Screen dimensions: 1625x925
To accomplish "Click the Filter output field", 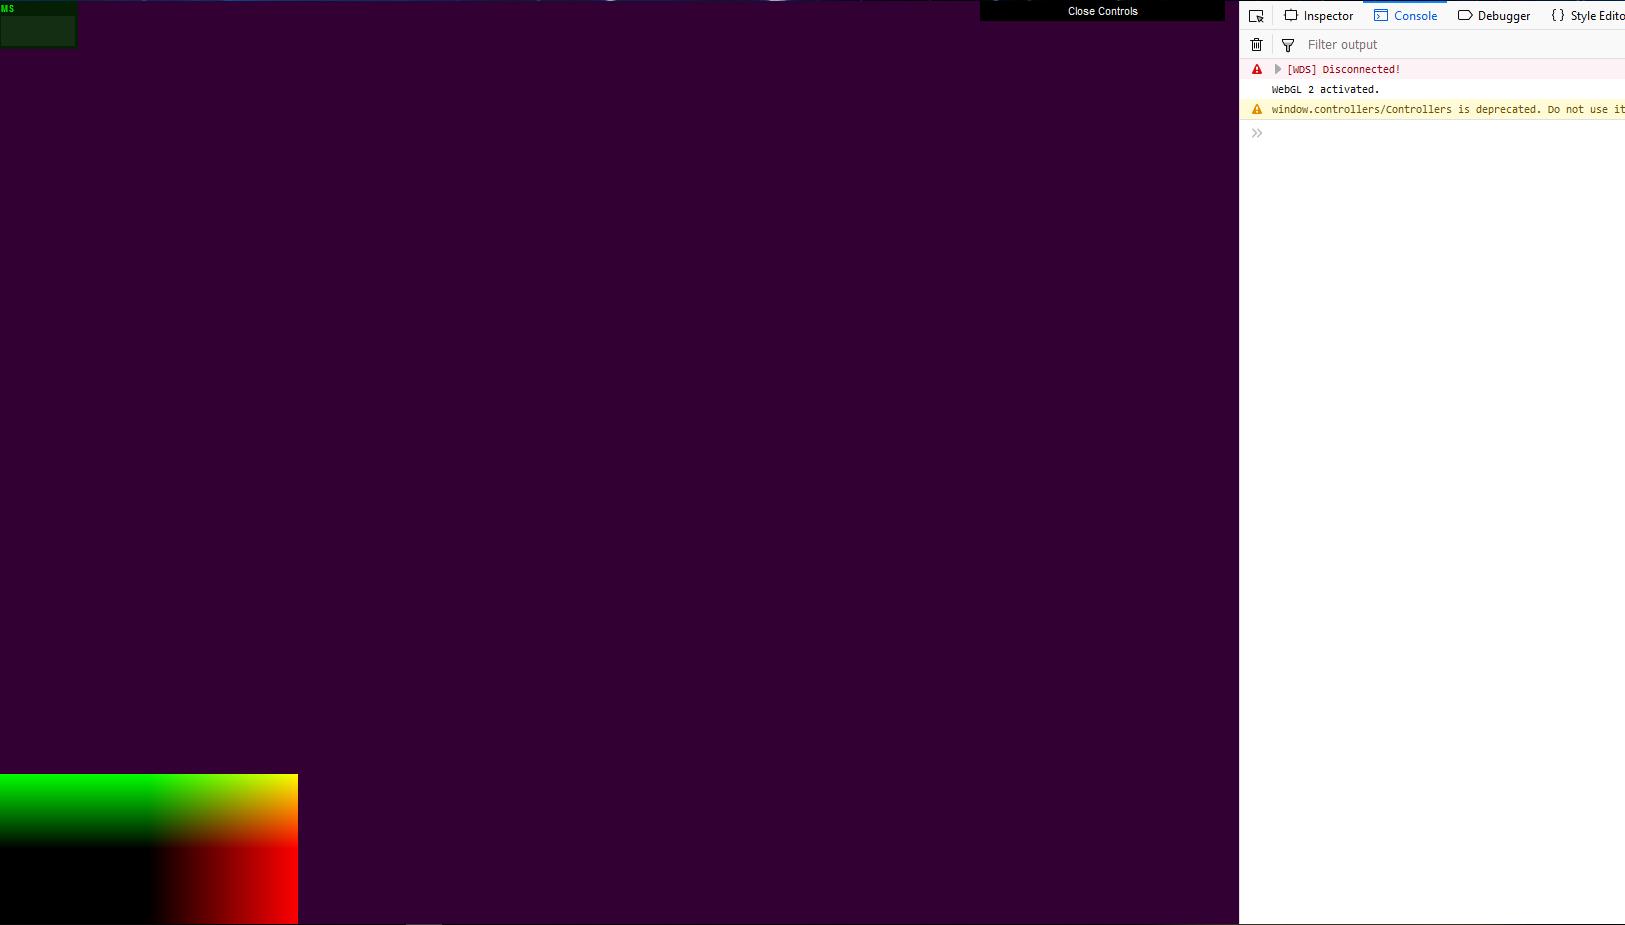I will point(1450,45).
